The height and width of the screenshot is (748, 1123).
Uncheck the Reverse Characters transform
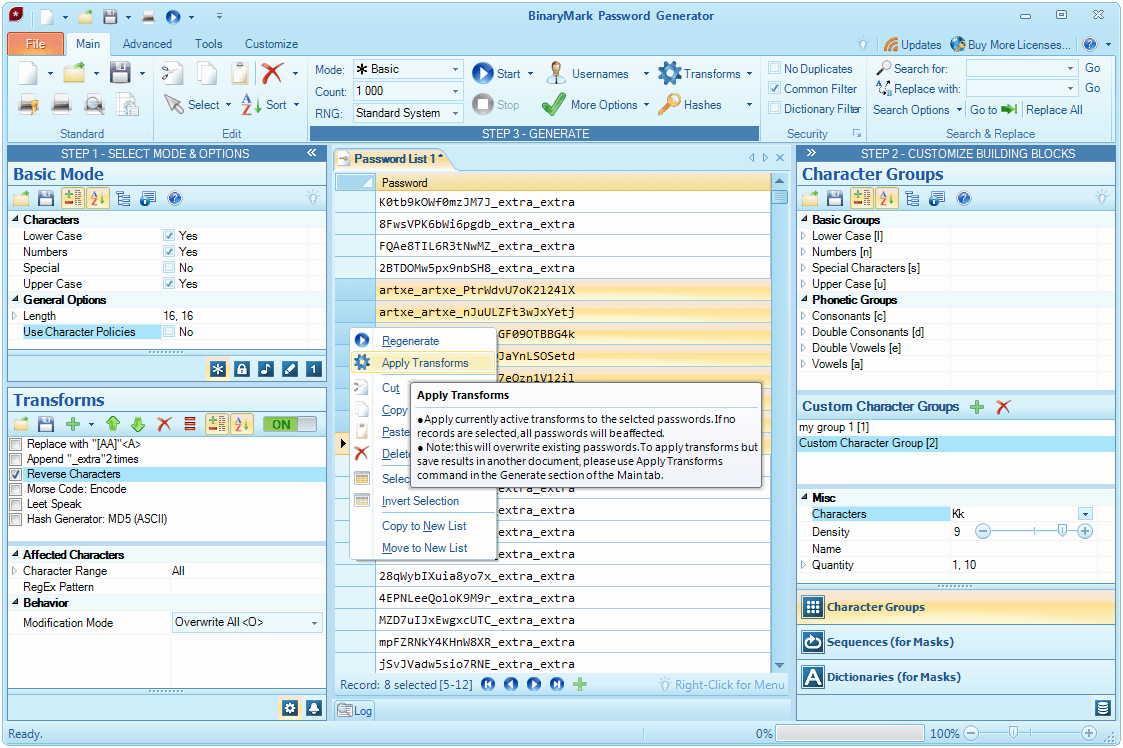[16, 474]
